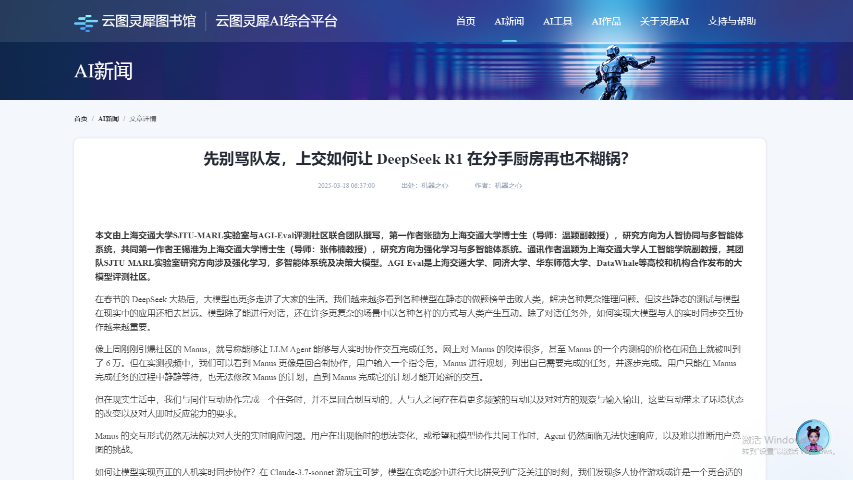
Task: Open 关于灵犀AI nav item
Action: 664,21
